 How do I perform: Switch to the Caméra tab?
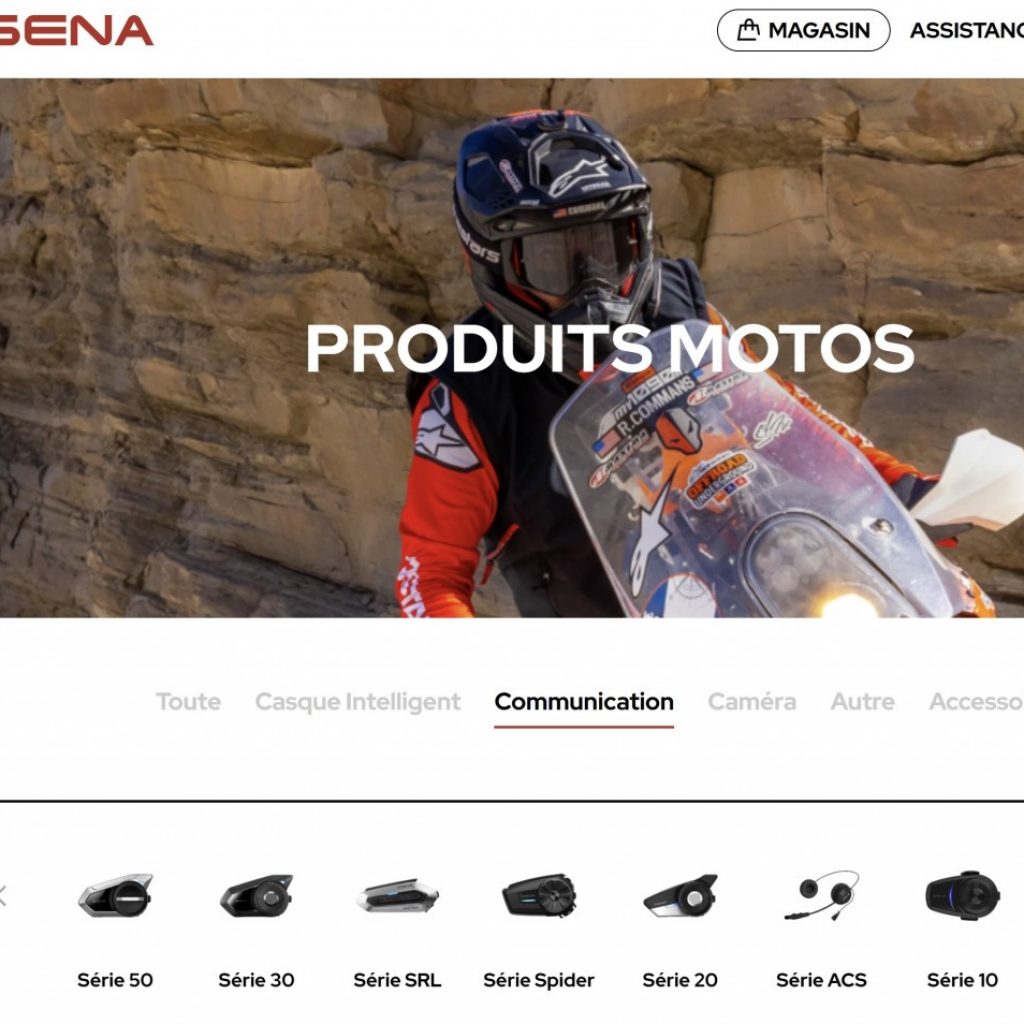752,701
